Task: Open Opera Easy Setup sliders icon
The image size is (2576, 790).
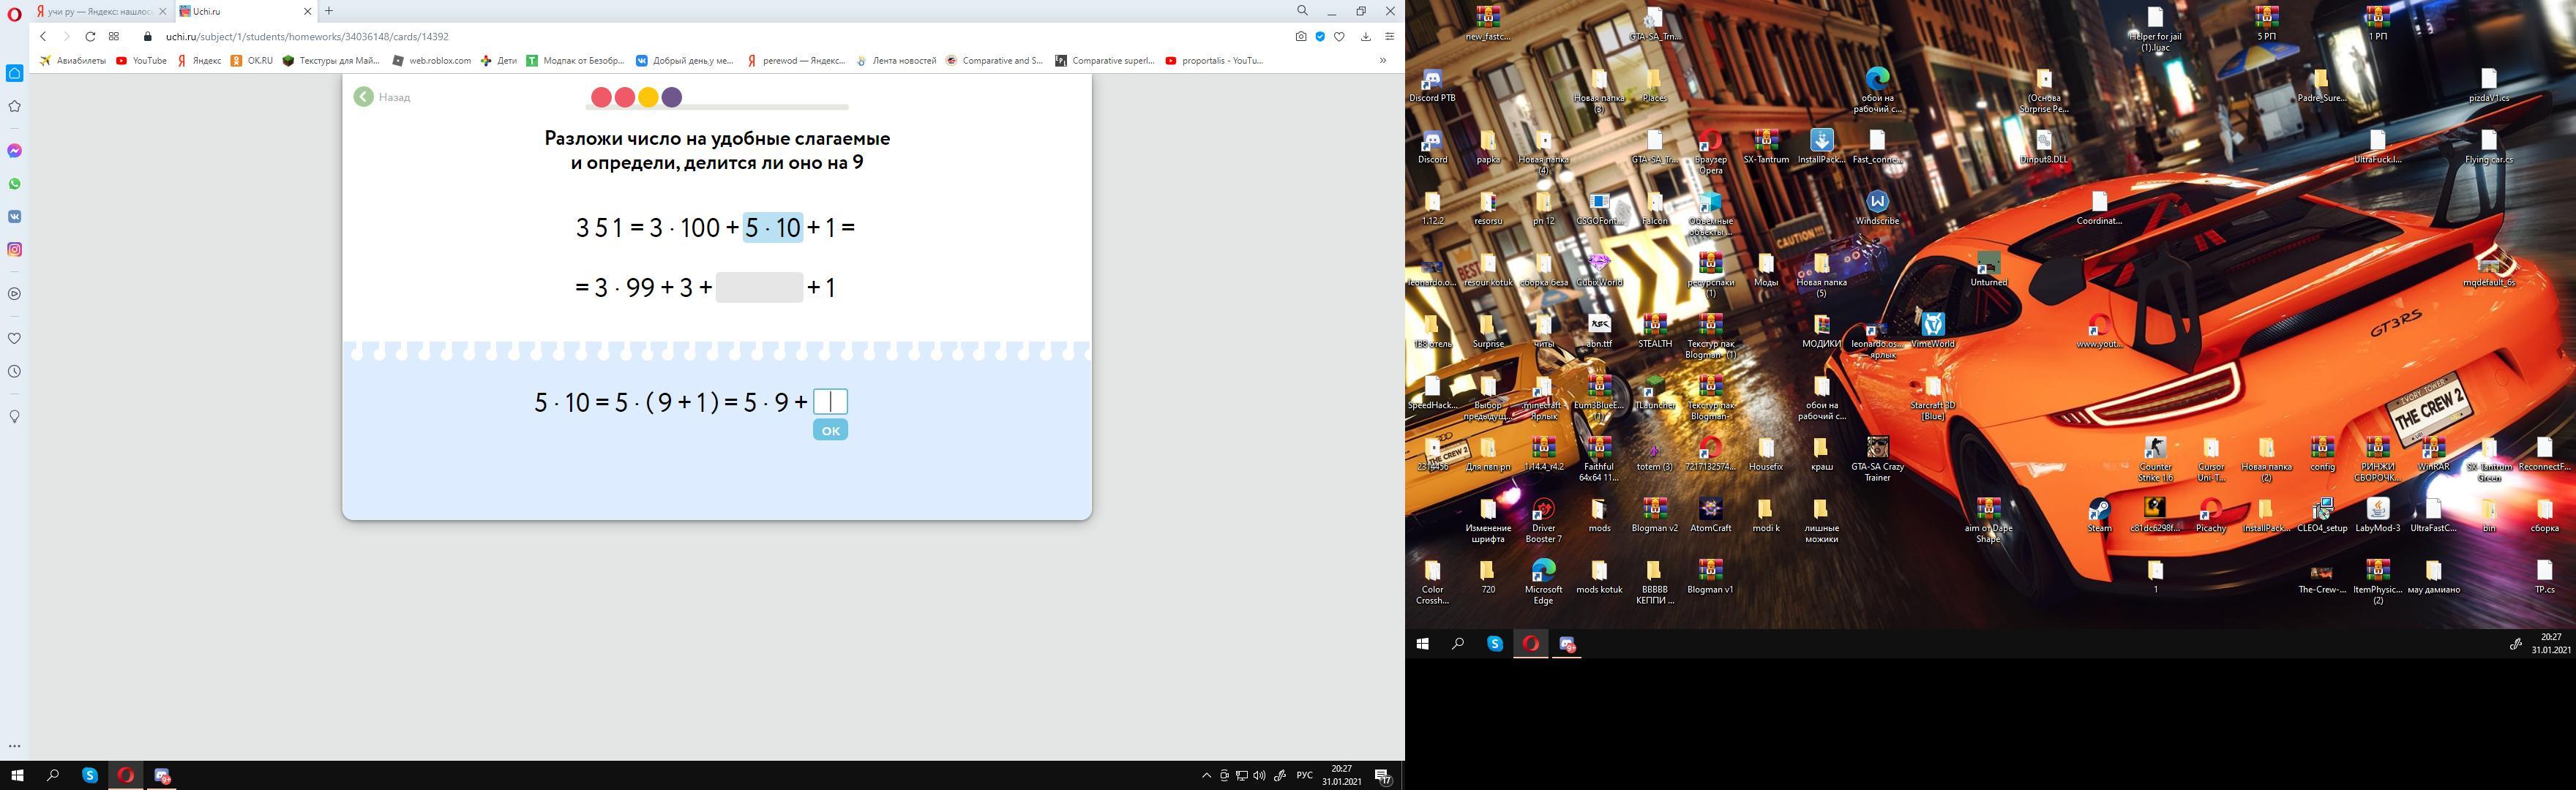Action: 1389,36
